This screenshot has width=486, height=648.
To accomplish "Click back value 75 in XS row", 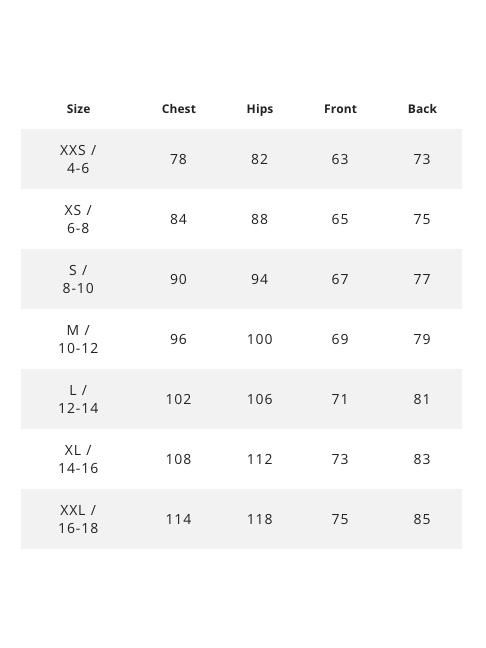I will click(x=422, y=219).
